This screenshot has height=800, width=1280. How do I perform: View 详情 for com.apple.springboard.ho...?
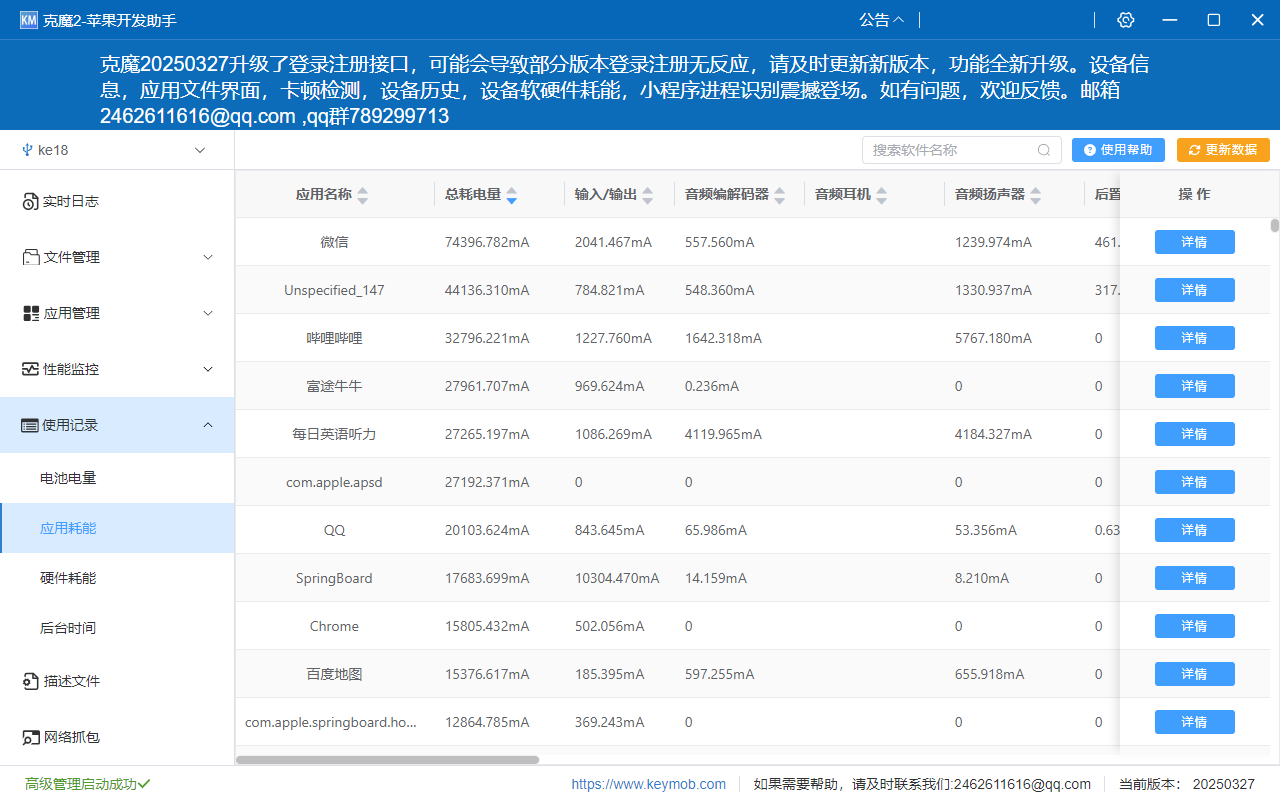click(1194, 722)
